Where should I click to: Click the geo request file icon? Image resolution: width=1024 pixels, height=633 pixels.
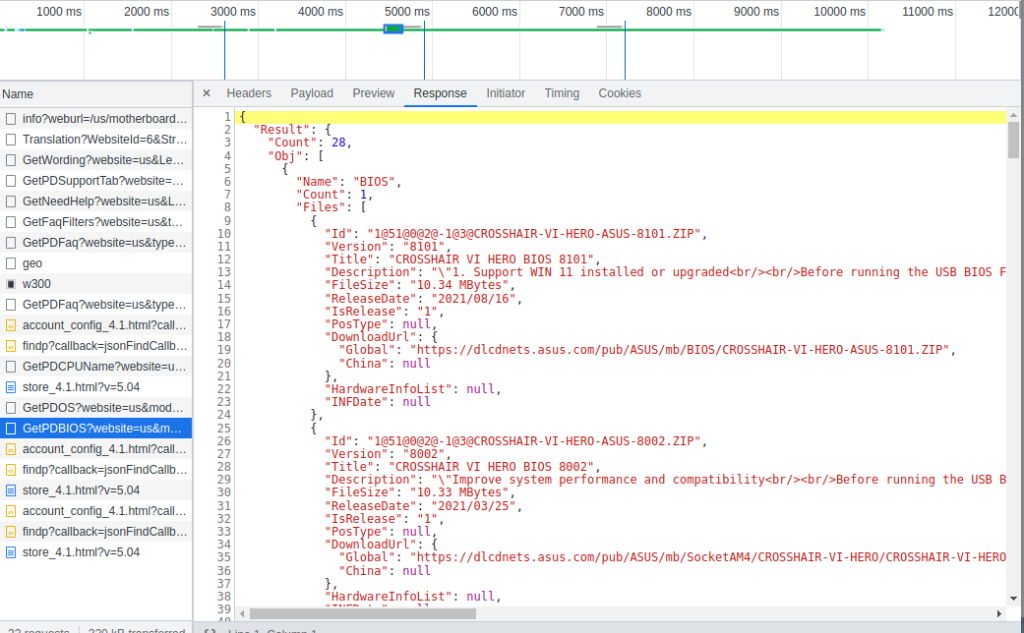pyautogui.click(x=11, y=263)
